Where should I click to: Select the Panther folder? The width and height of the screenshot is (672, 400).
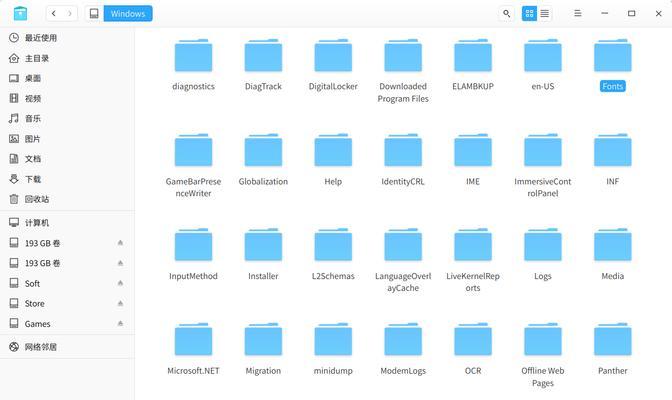click(612, 349)
